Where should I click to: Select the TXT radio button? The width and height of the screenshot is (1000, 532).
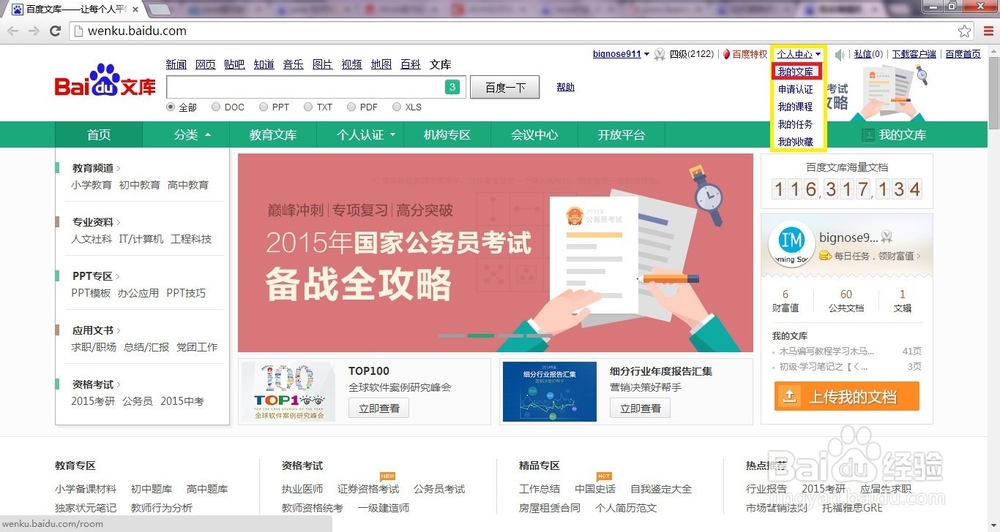308,107
